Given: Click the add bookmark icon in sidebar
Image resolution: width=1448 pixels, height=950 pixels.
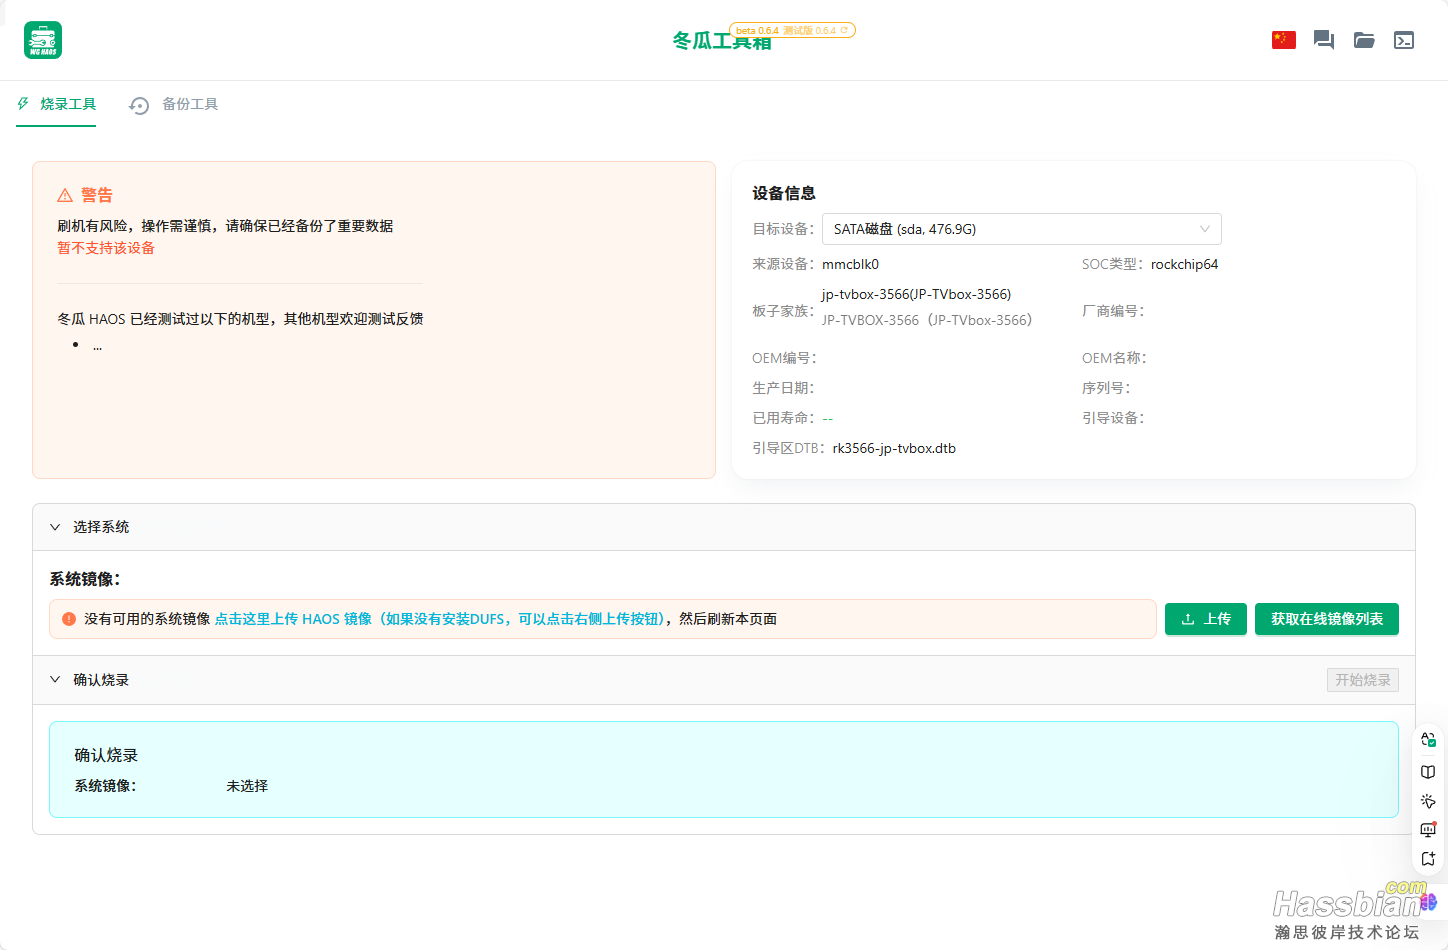Looking at the screenshot, I should coord(1428,859).
